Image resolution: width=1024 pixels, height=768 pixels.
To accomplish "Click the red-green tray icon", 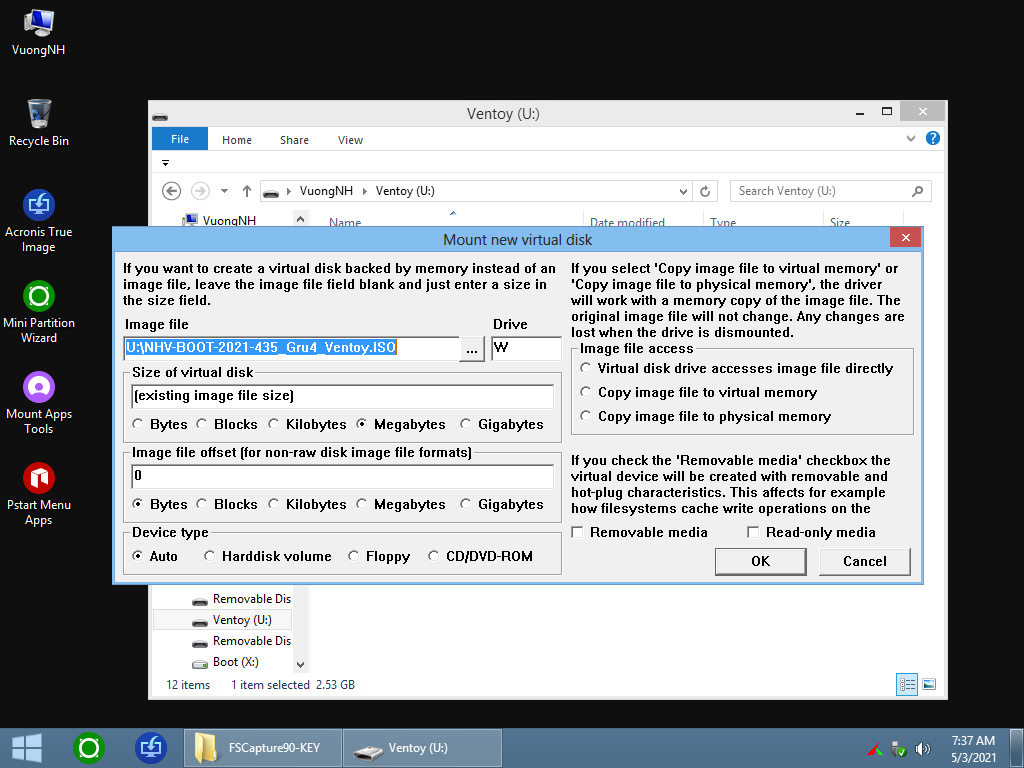I will pos(875,749).
